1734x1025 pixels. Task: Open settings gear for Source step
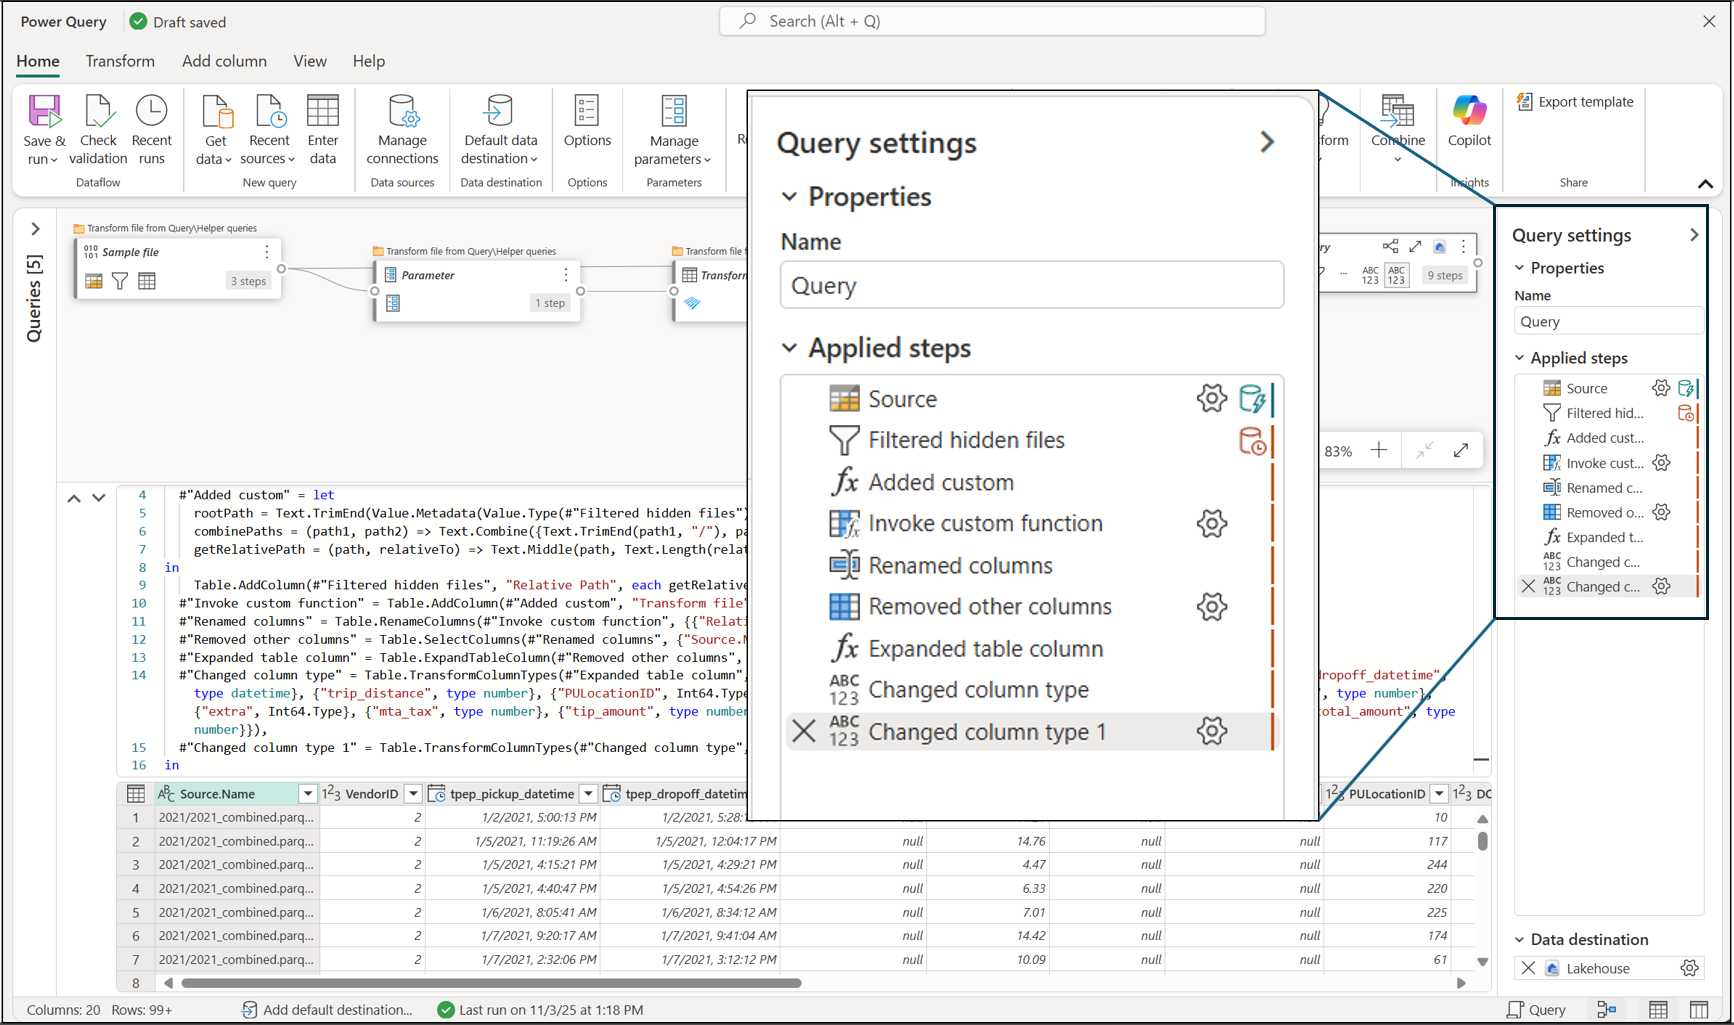[x=1661, y=388]
